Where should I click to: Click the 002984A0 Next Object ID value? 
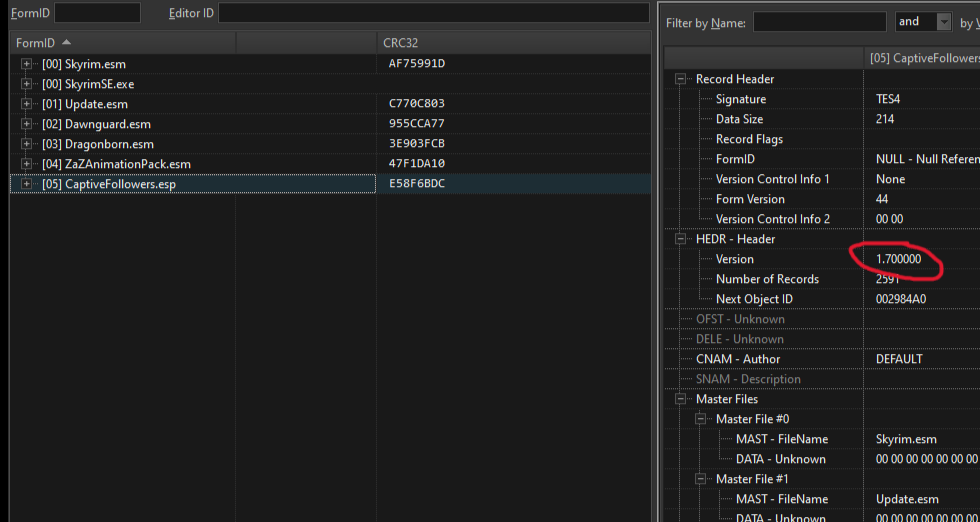[x=901, y=299]
